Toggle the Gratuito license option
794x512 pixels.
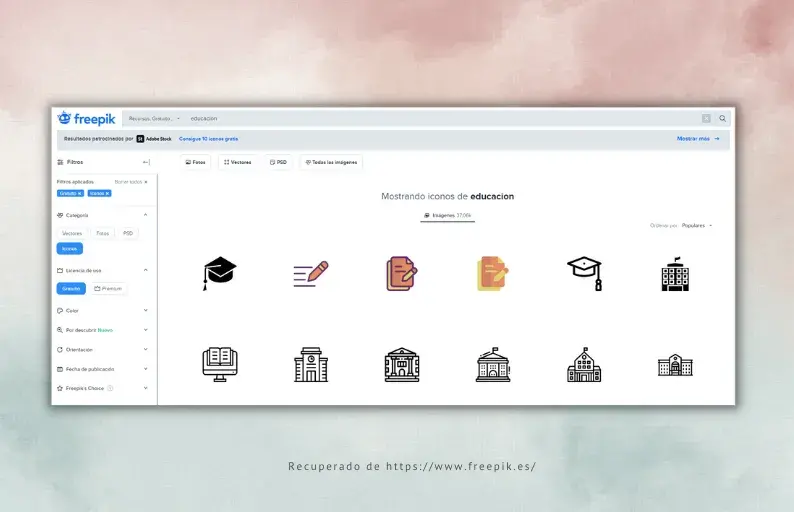(x=71, y=289)
